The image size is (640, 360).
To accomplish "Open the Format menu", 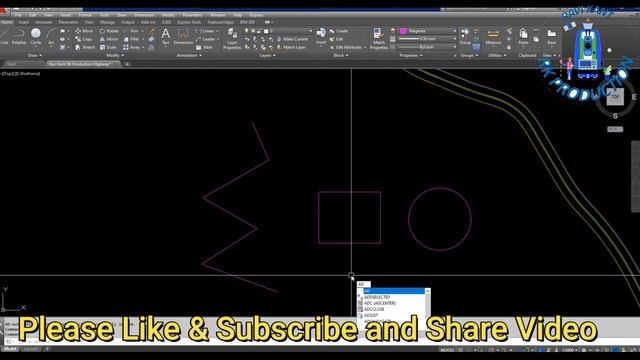I will [x=85, y=15].
